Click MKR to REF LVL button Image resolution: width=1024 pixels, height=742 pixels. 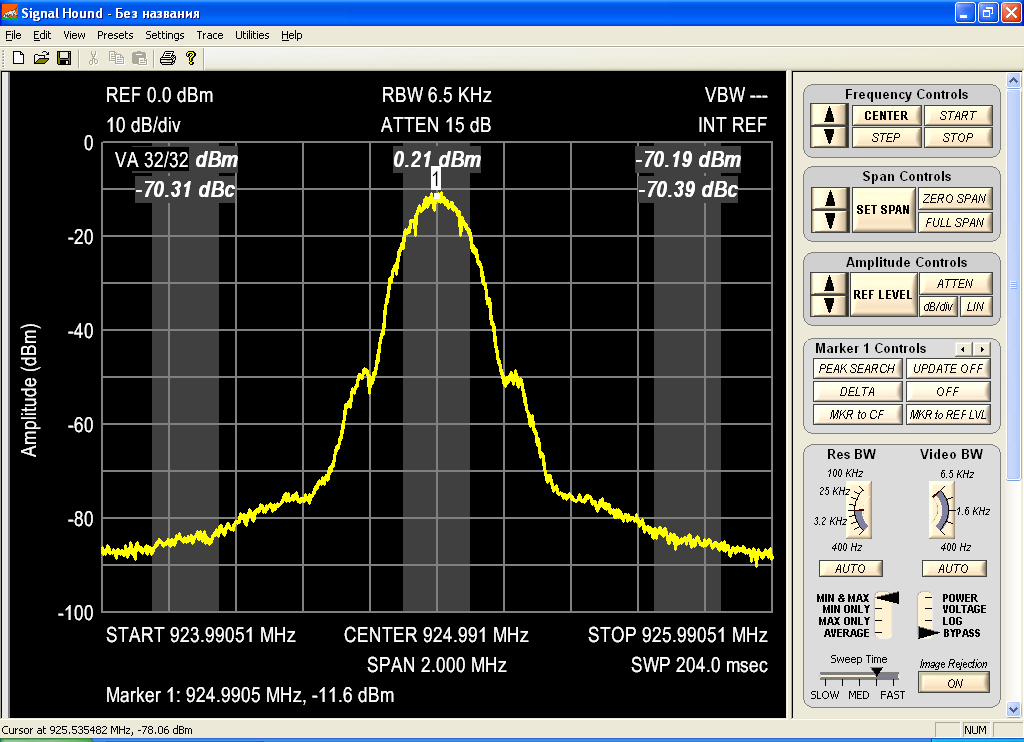tap(948, 415)
